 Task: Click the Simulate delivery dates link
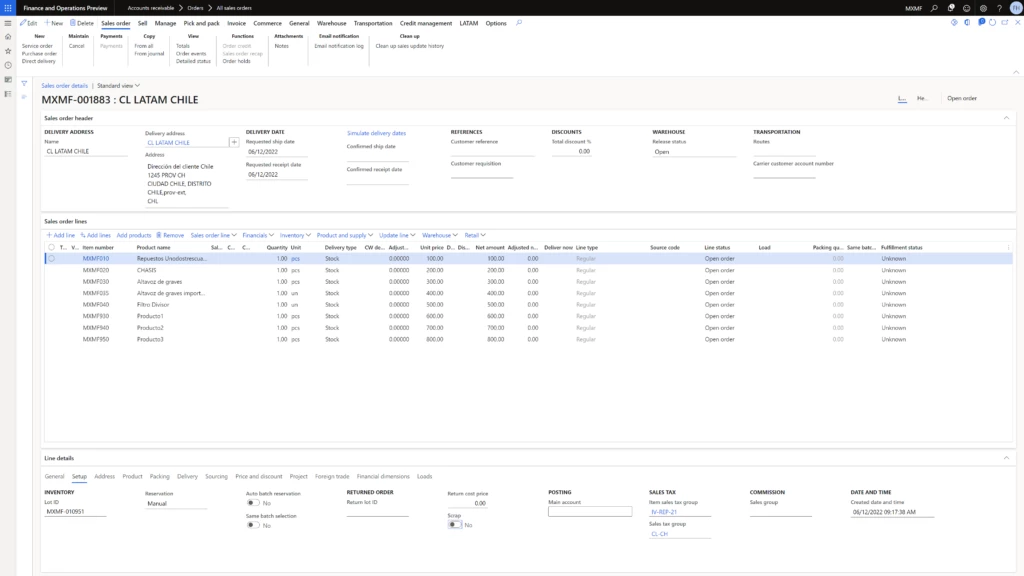[x=376, y=133]
